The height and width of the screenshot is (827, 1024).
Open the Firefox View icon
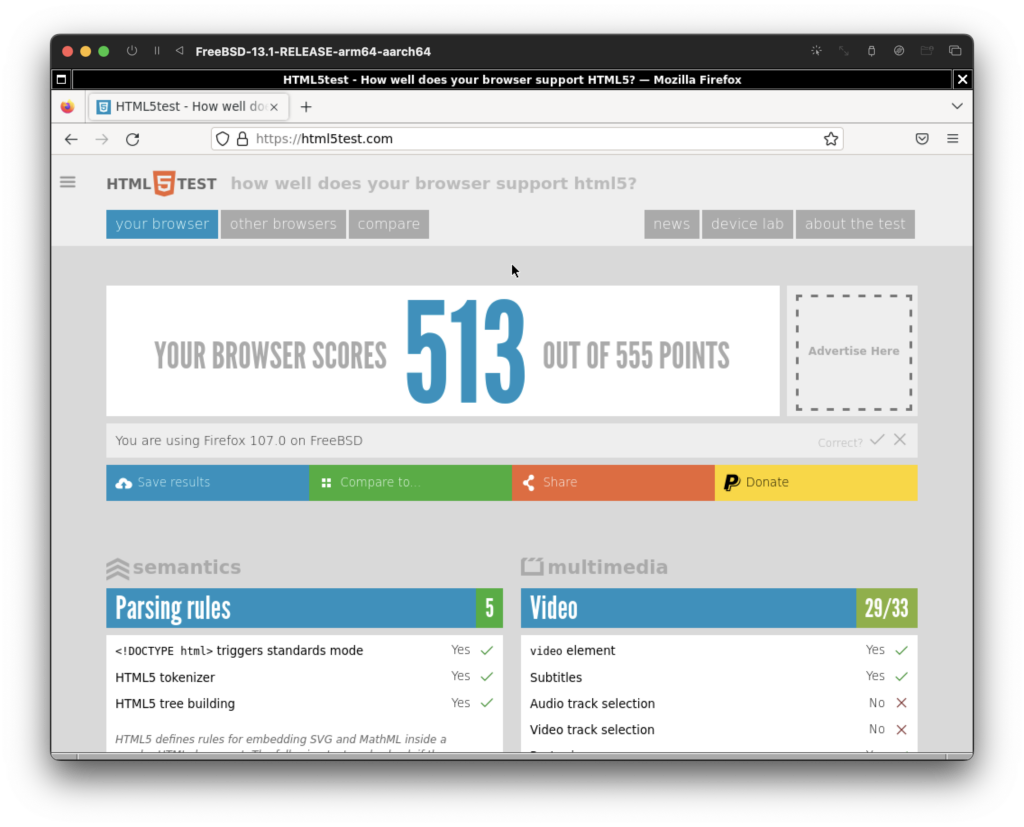coord(67,106)
